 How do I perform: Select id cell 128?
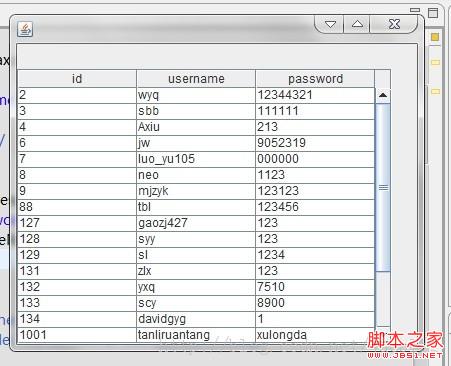[x=77, y=239]
